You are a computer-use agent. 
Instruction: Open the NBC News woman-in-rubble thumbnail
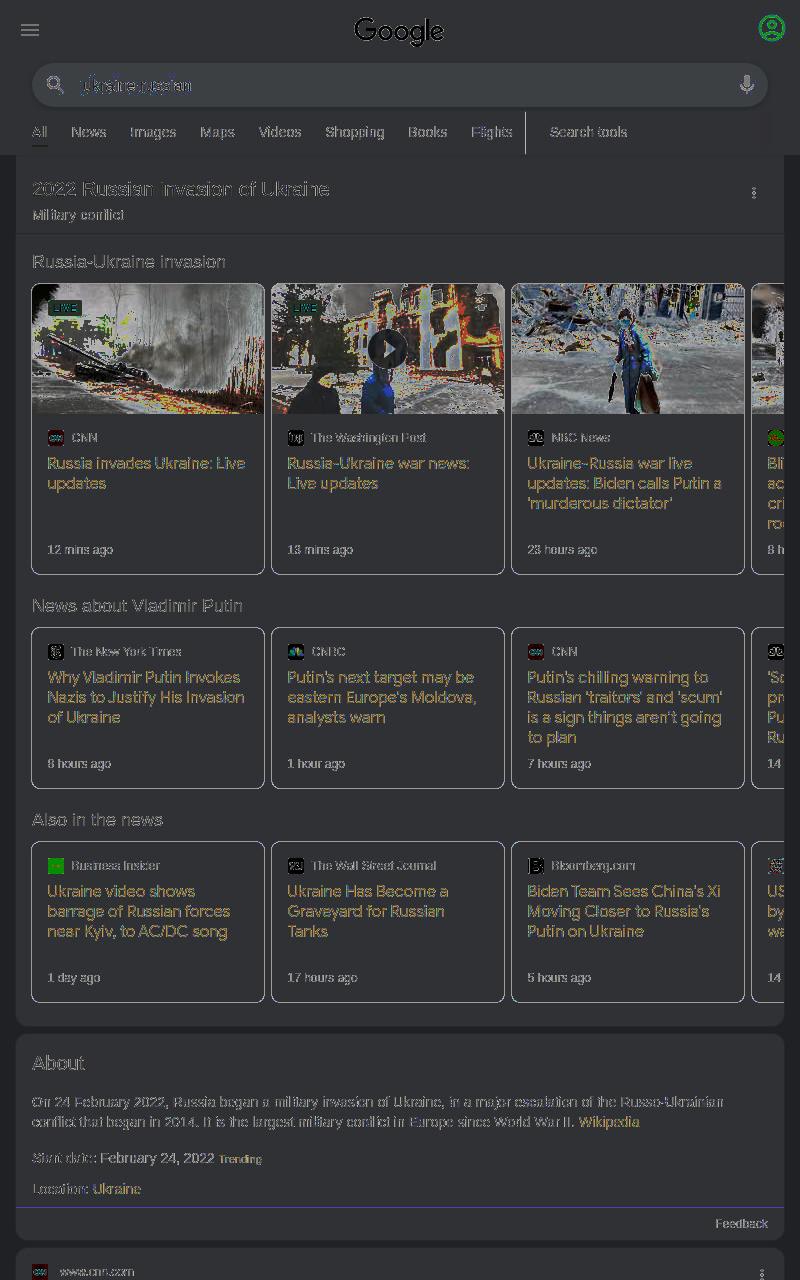(x=628, y=348)
